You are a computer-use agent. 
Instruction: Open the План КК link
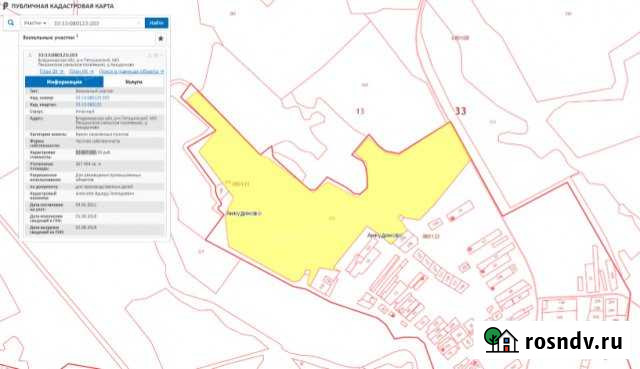tap(81, 71)
